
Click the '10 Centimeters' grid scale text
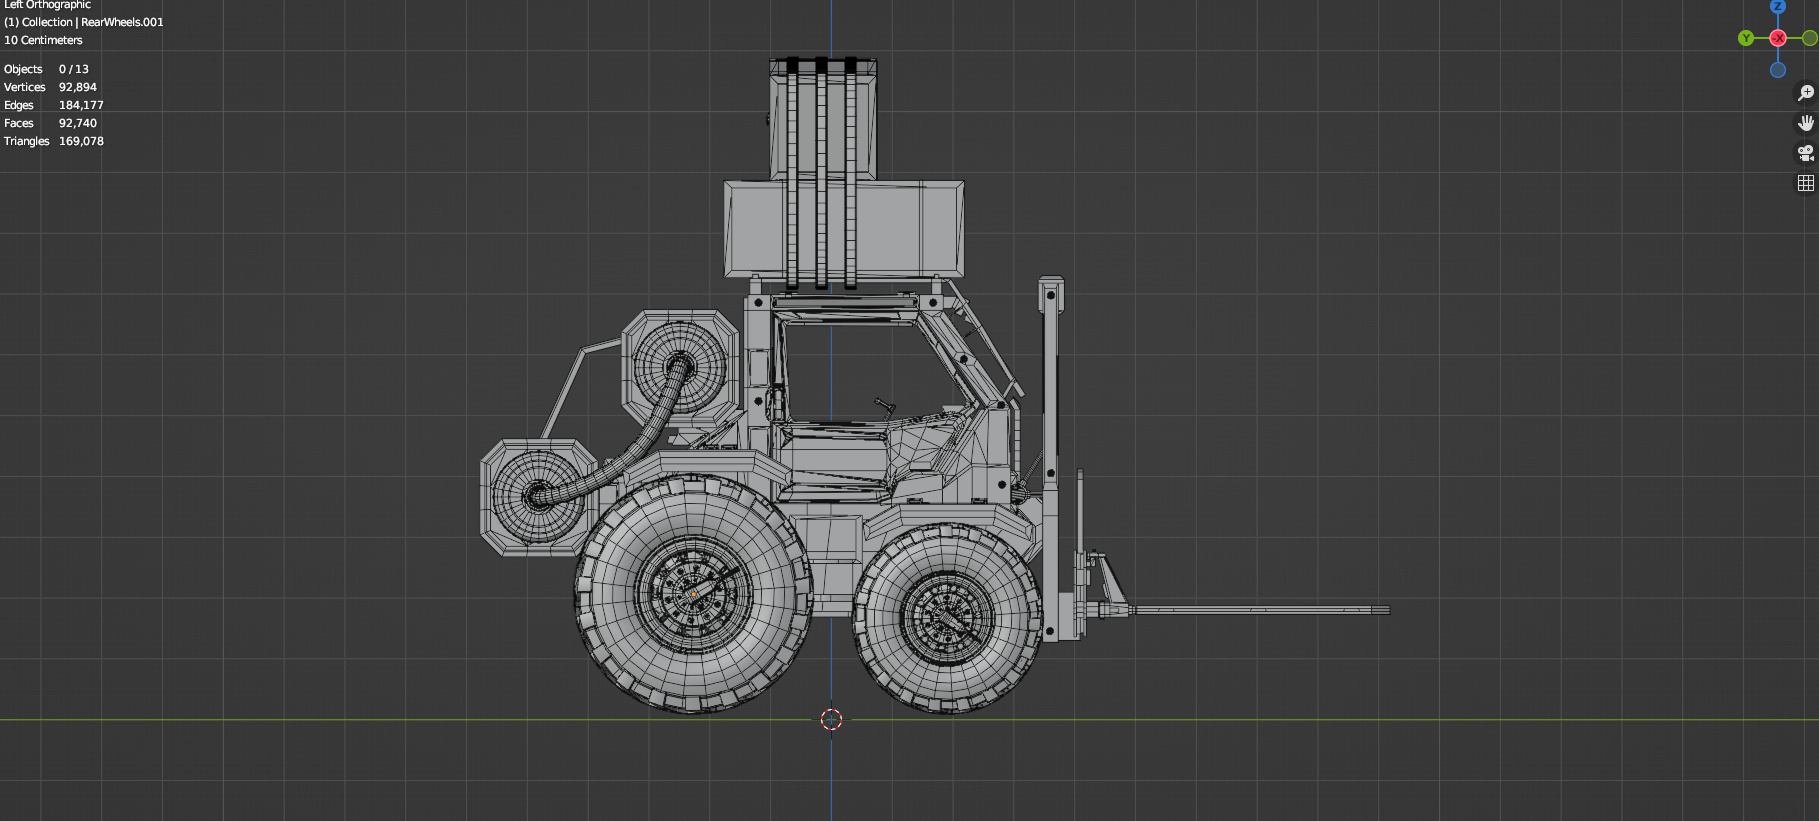pos(43,40)
